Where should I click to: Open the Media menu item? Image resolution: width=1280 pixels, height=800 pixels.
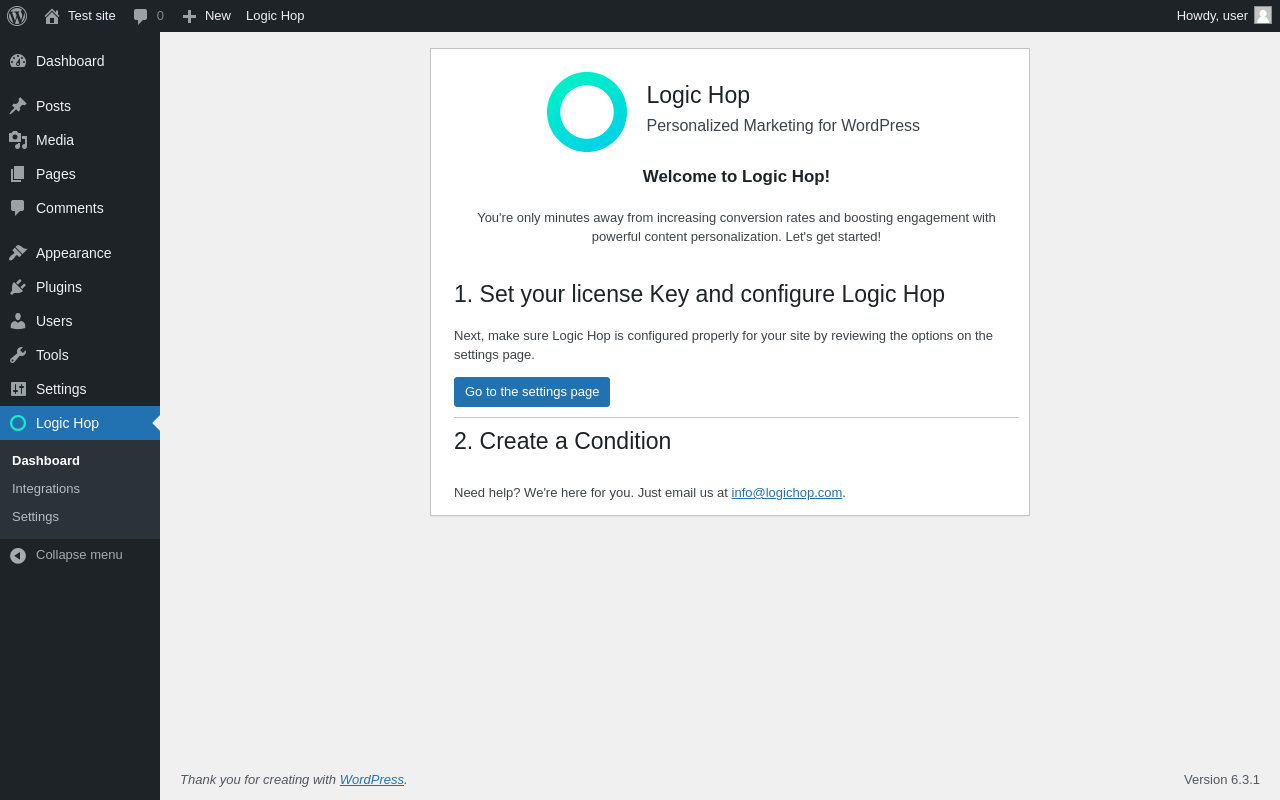(x=80, y=140)
